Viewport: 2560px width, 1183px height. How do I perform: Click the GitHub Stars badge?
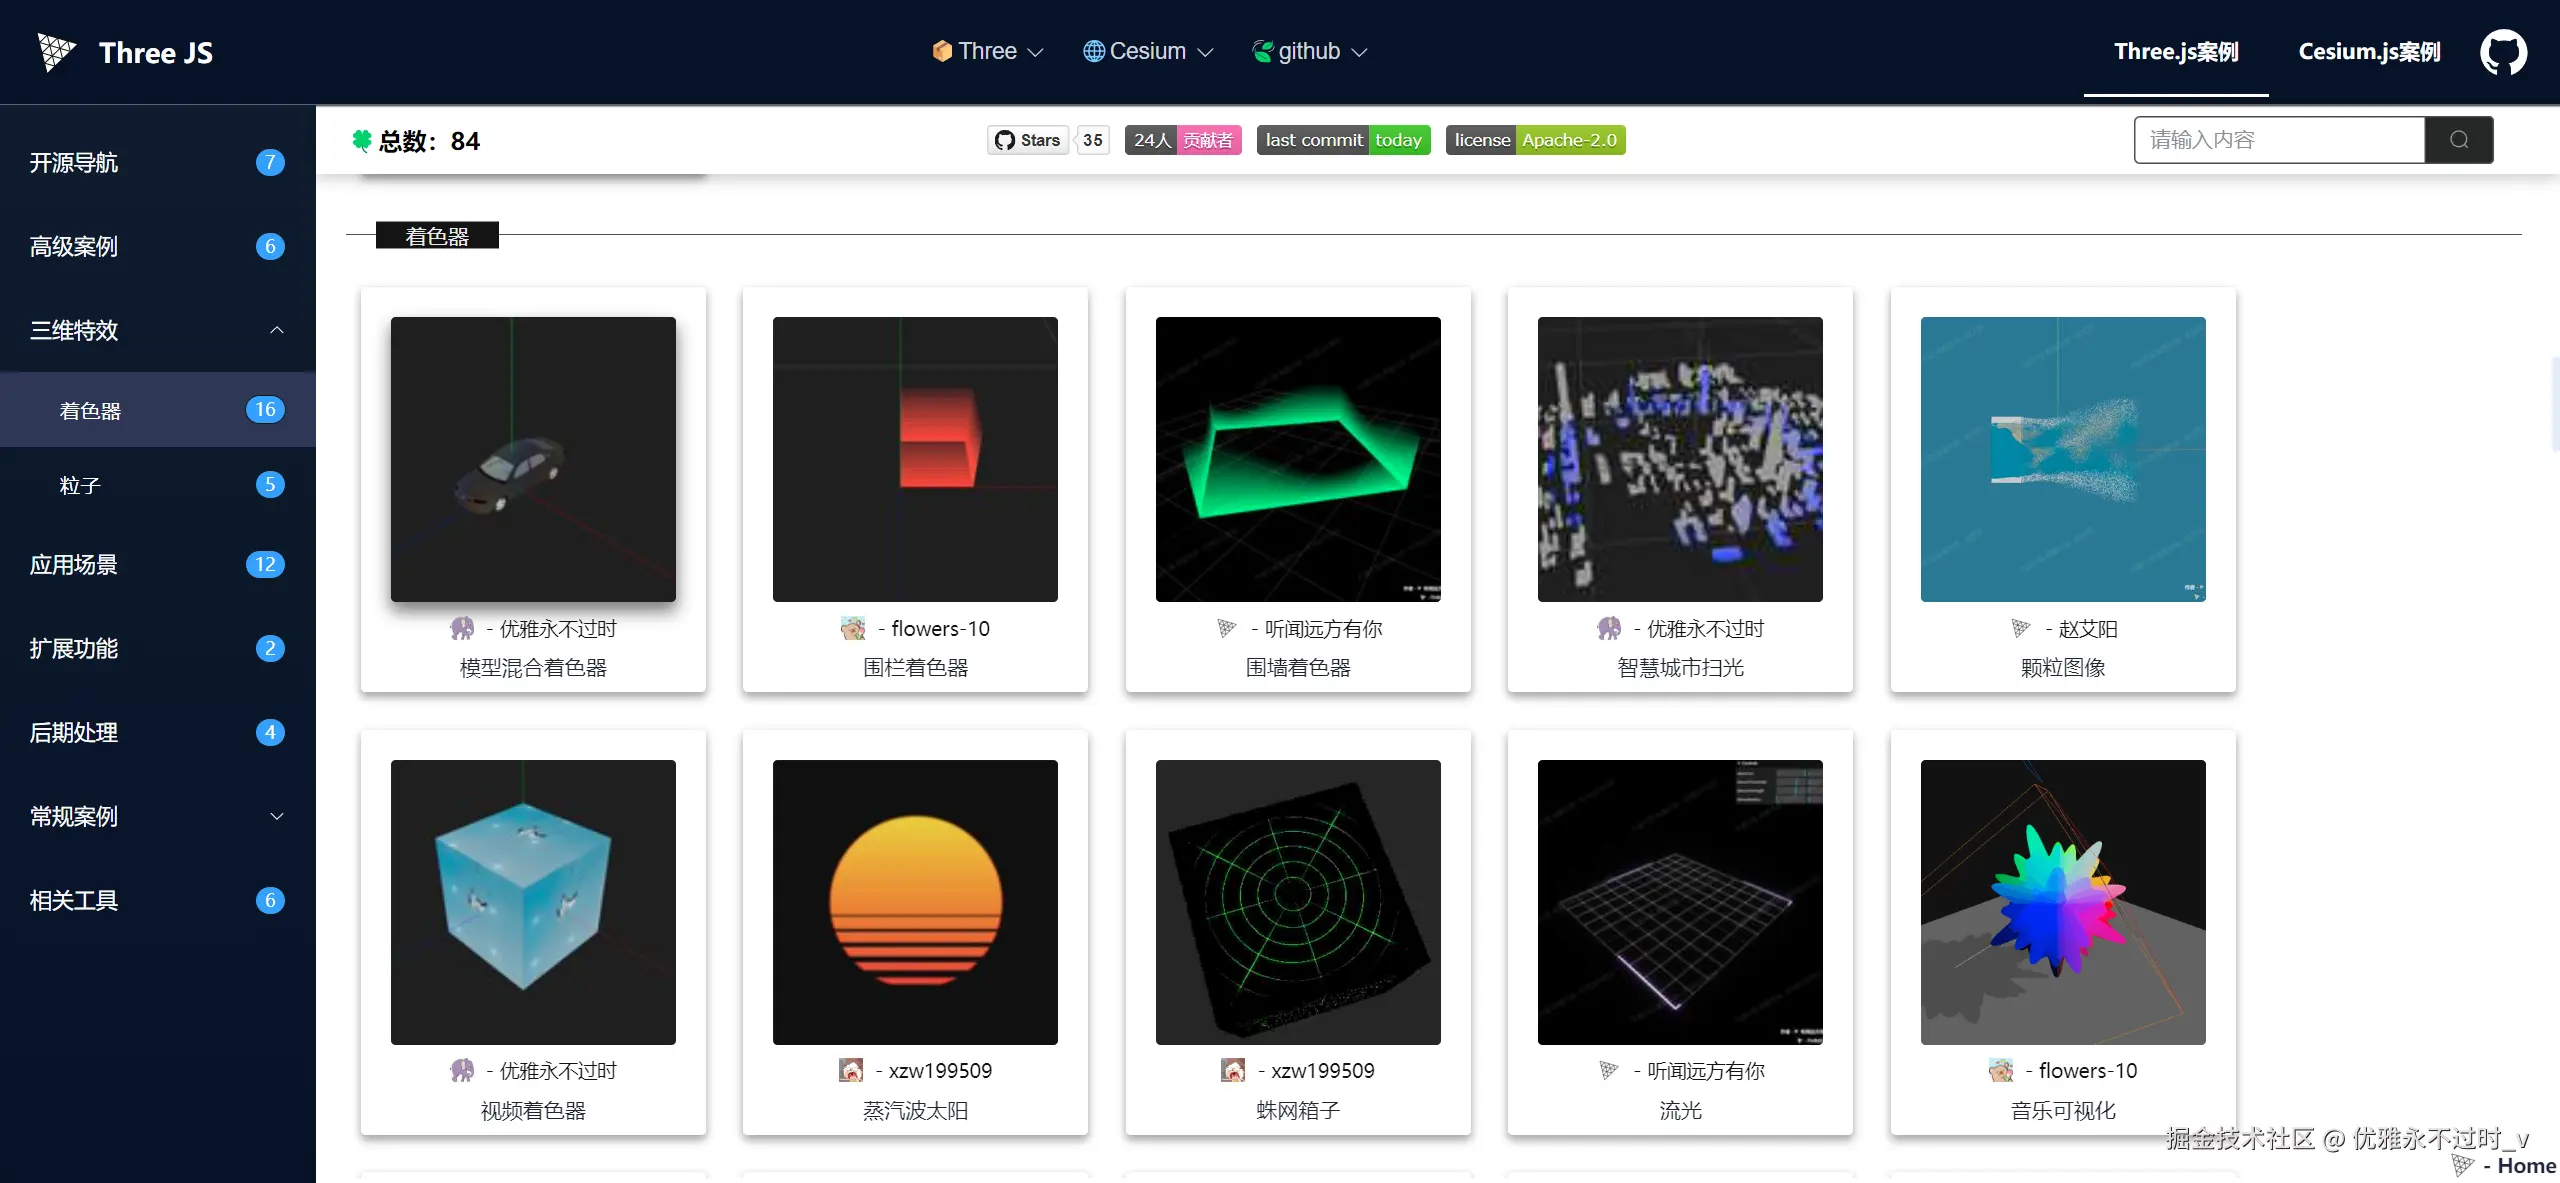pos(1027,140)
